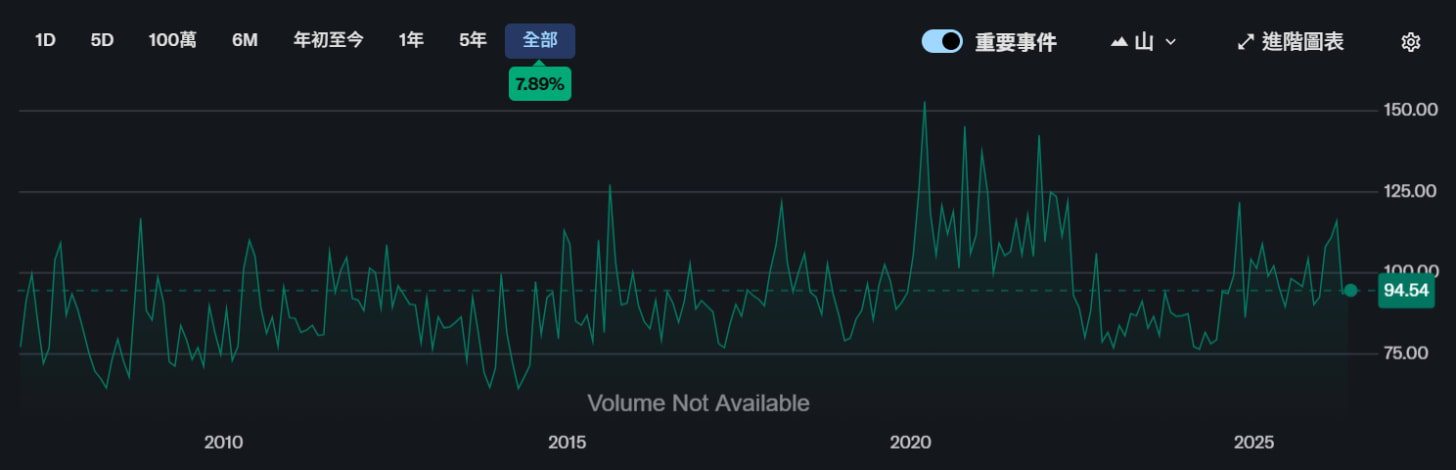Image resolution: width=1456 pixels, height=470 pixels.
Task: Click the 94.54 current price label
Action: pos(1404,291)
